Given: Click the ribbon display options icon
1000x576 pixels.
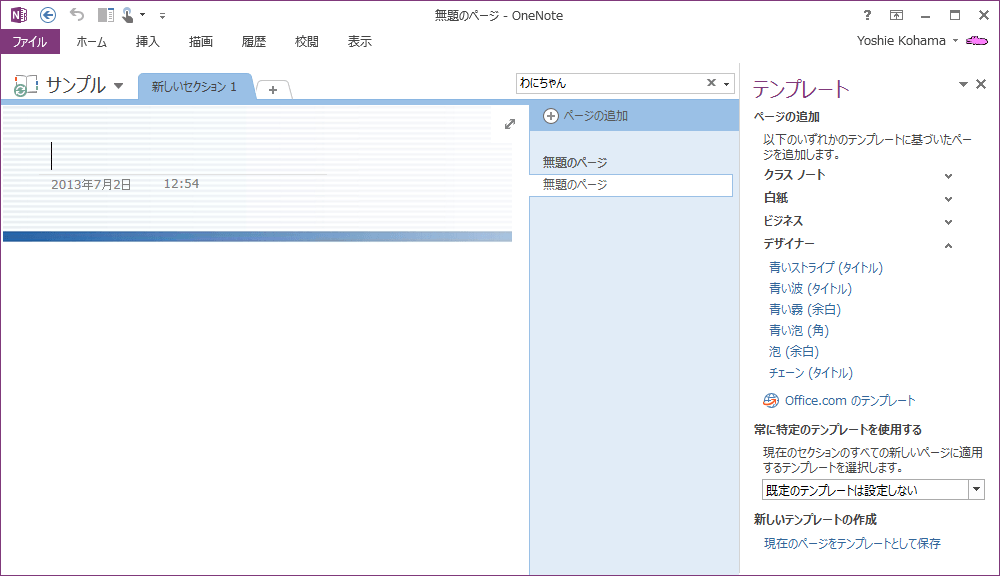Looking at the screenshot, I should pyautogui.click(x=896, y=15).
